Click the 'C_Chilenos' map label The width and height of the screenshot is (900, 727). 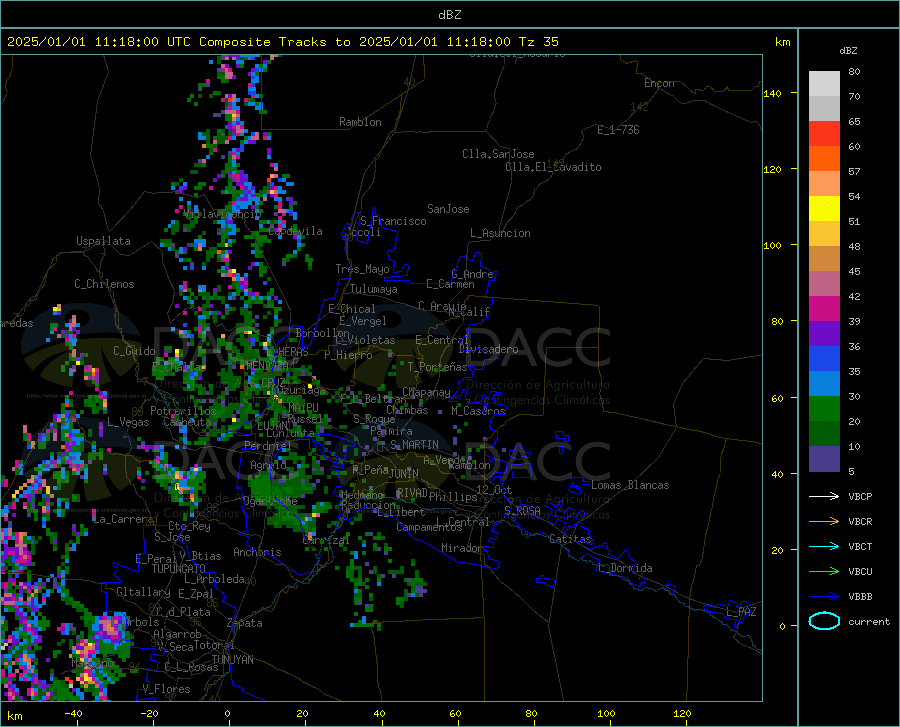(x=104, y=284)
